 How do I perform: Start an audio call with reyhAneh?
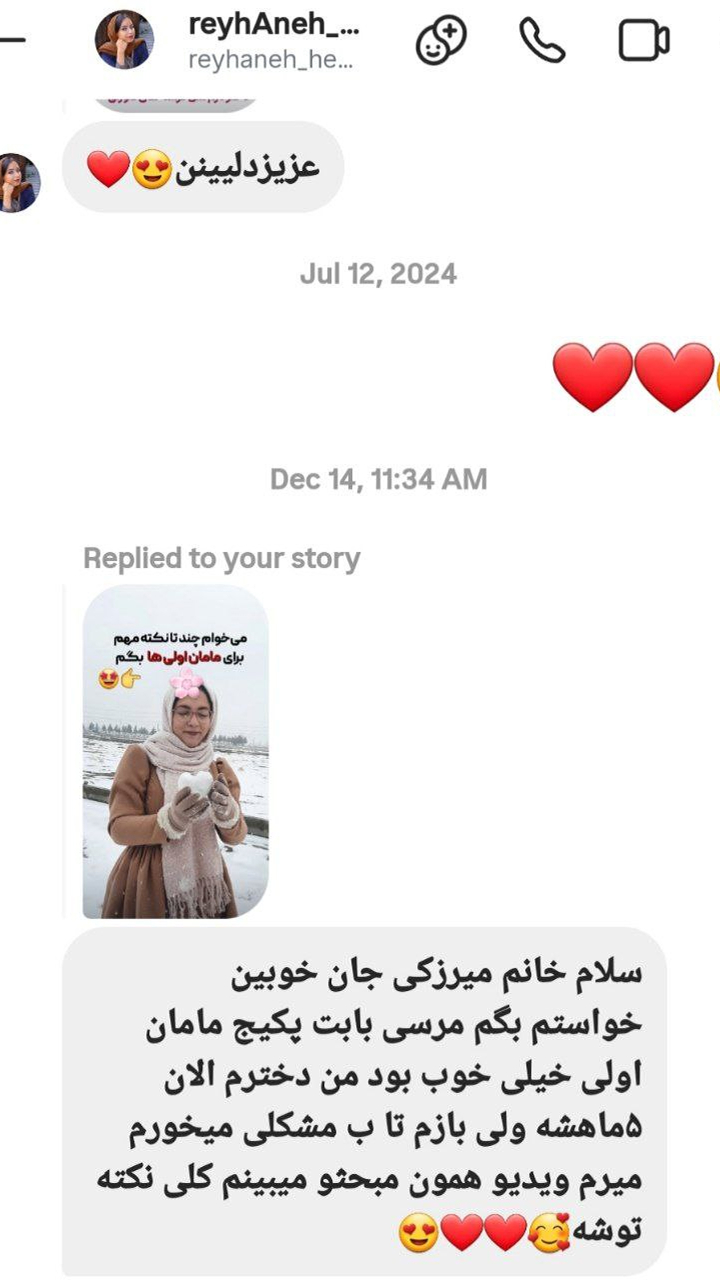point(542,41)
